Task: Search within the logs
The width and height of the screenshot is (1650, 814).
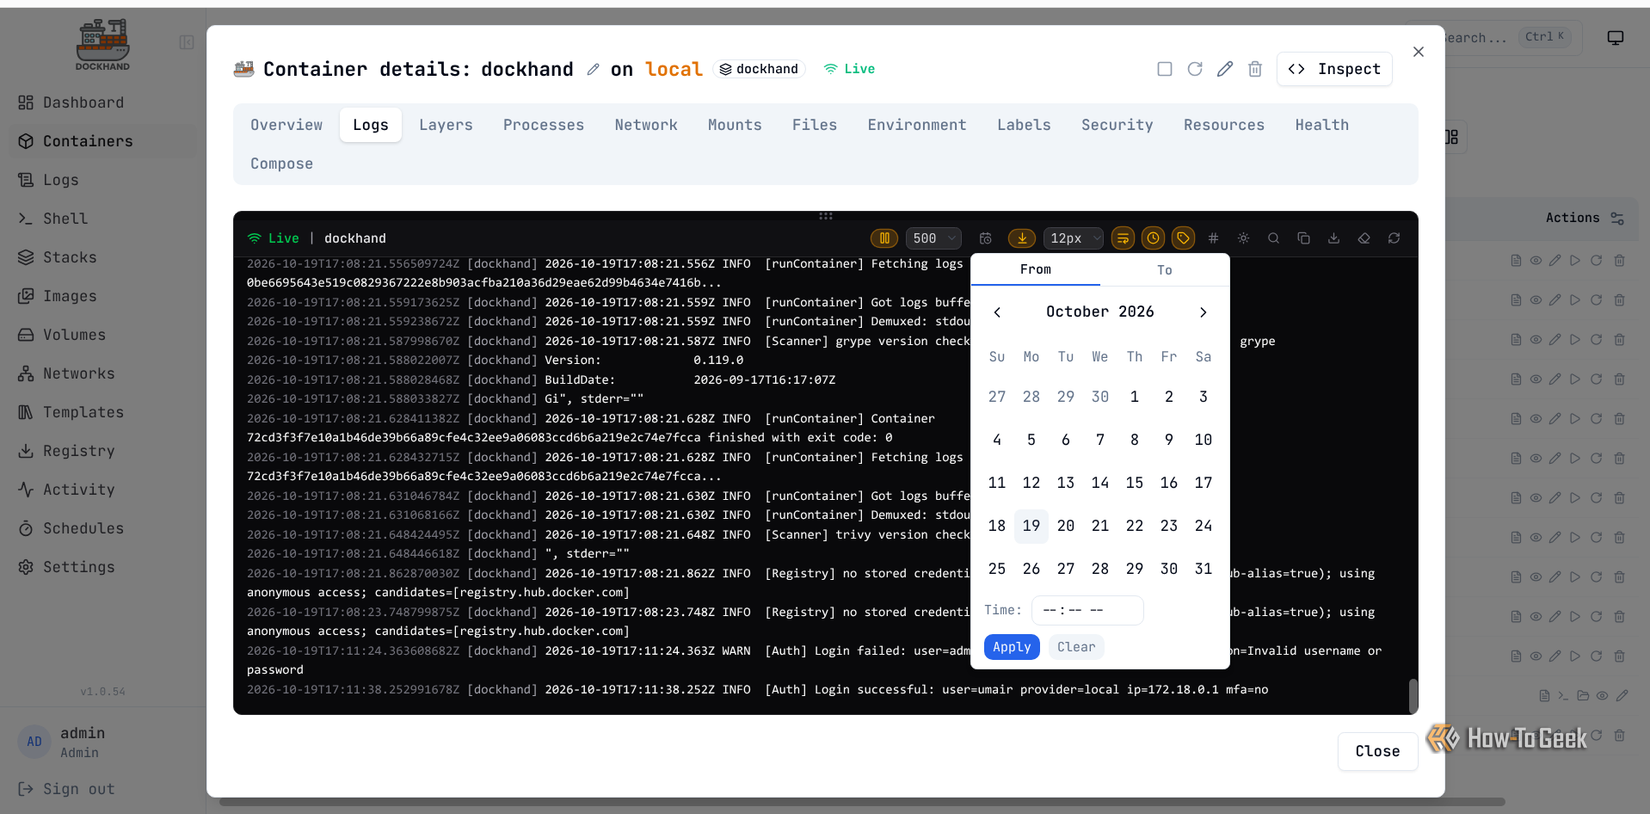Action: [1273, 238]
